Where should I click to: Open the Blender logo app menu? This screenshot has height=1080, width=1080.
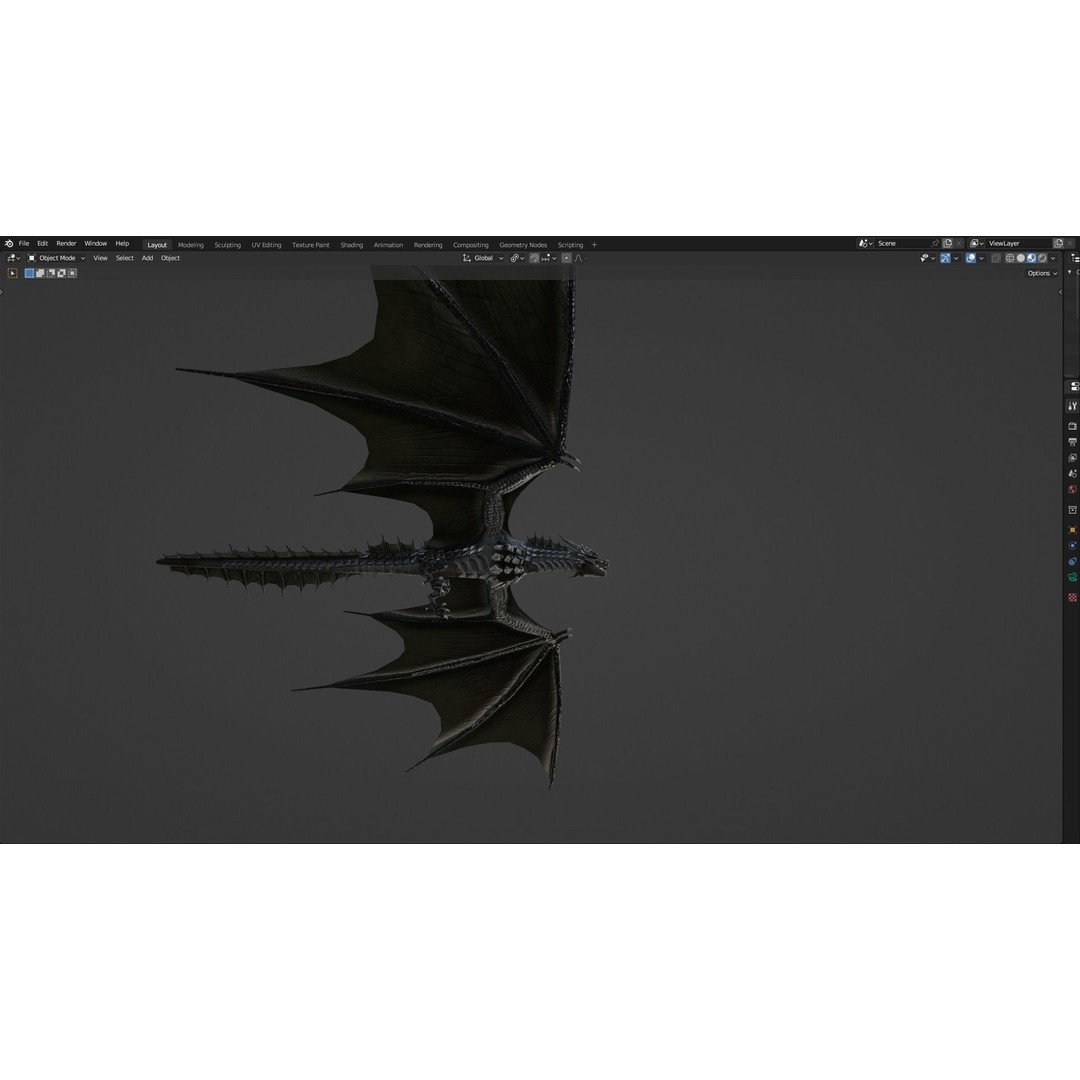[9, 244]
